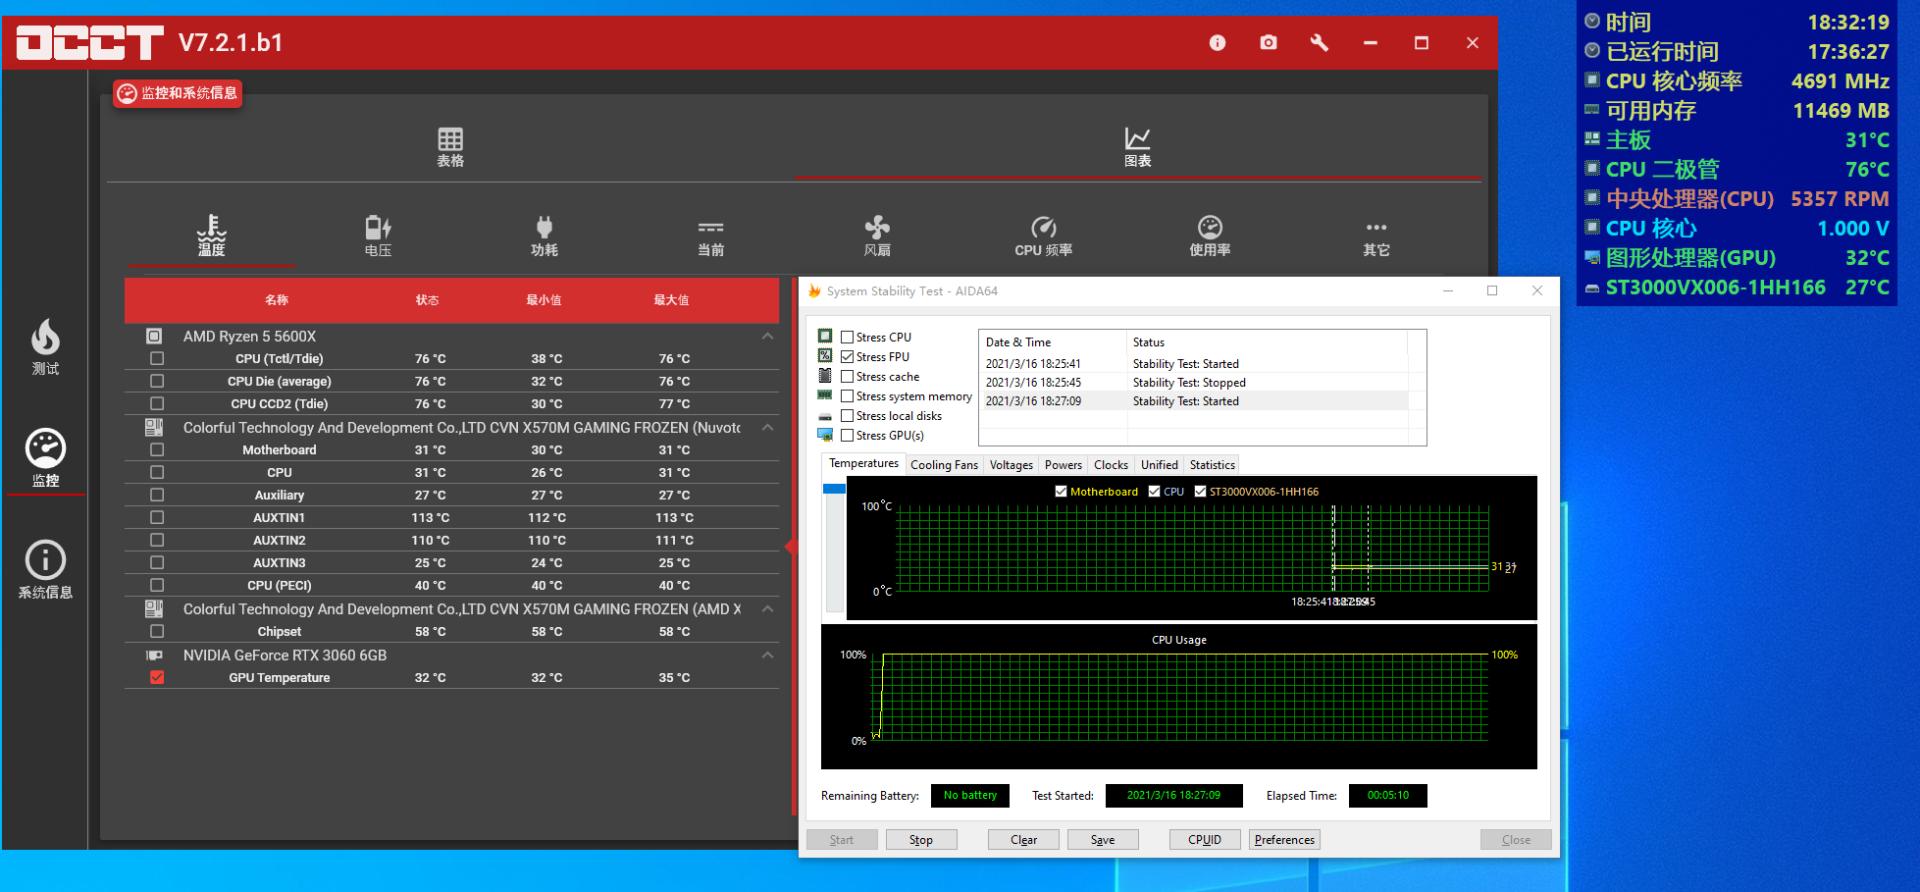Viewport: 1920px width, 892px height.
Task: Collapse the AMD Ryzen 5 5600X group
Action: 767,337
